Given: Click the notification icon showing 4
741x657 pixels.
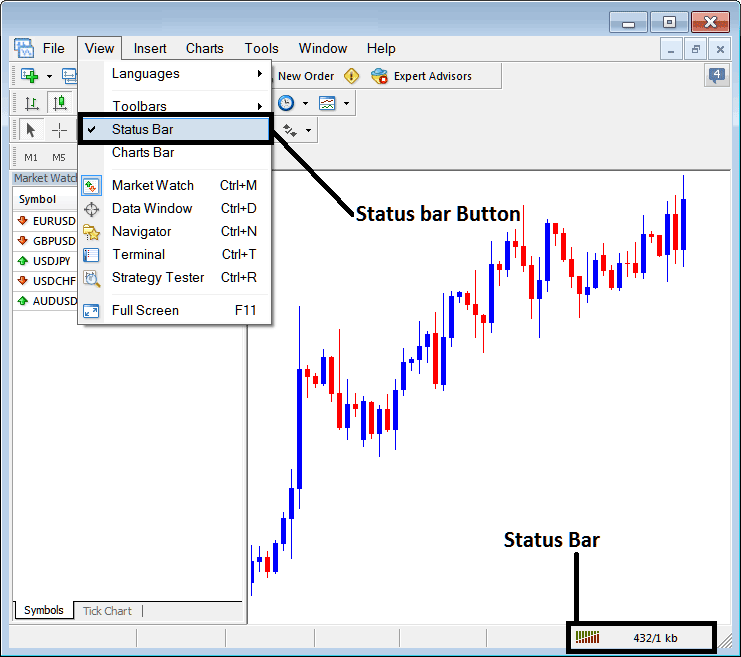Looking at the screenshot, I should pyautogui.click(x=717, y=75).
